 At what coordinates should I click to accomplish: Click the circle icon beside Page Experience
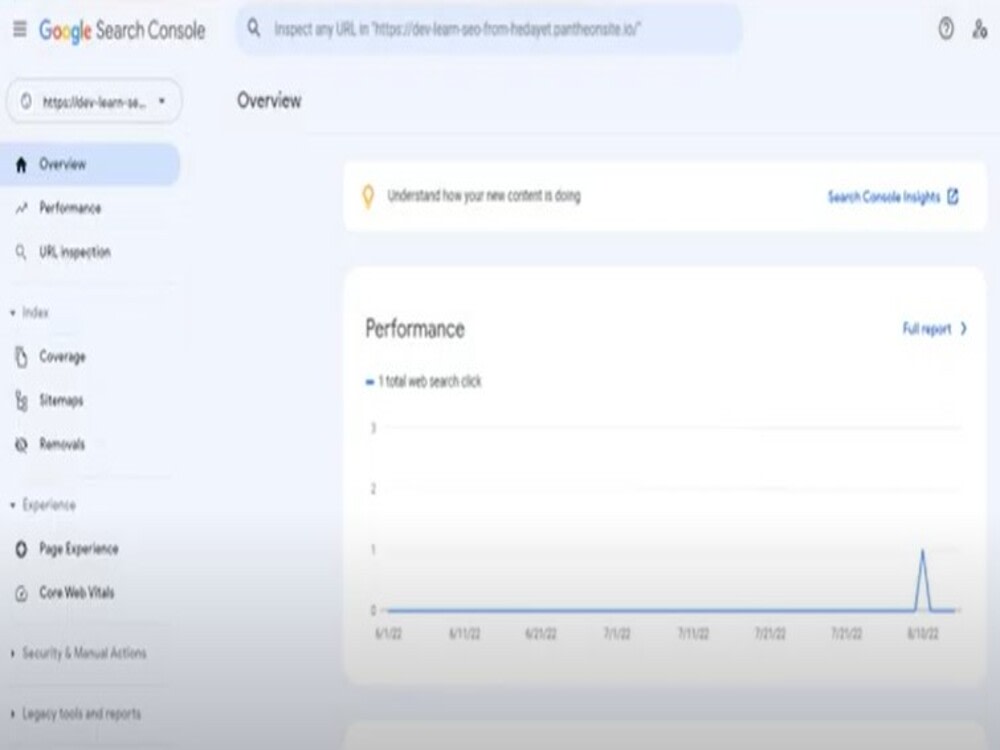pyautogui.click(x=21, y=550)
